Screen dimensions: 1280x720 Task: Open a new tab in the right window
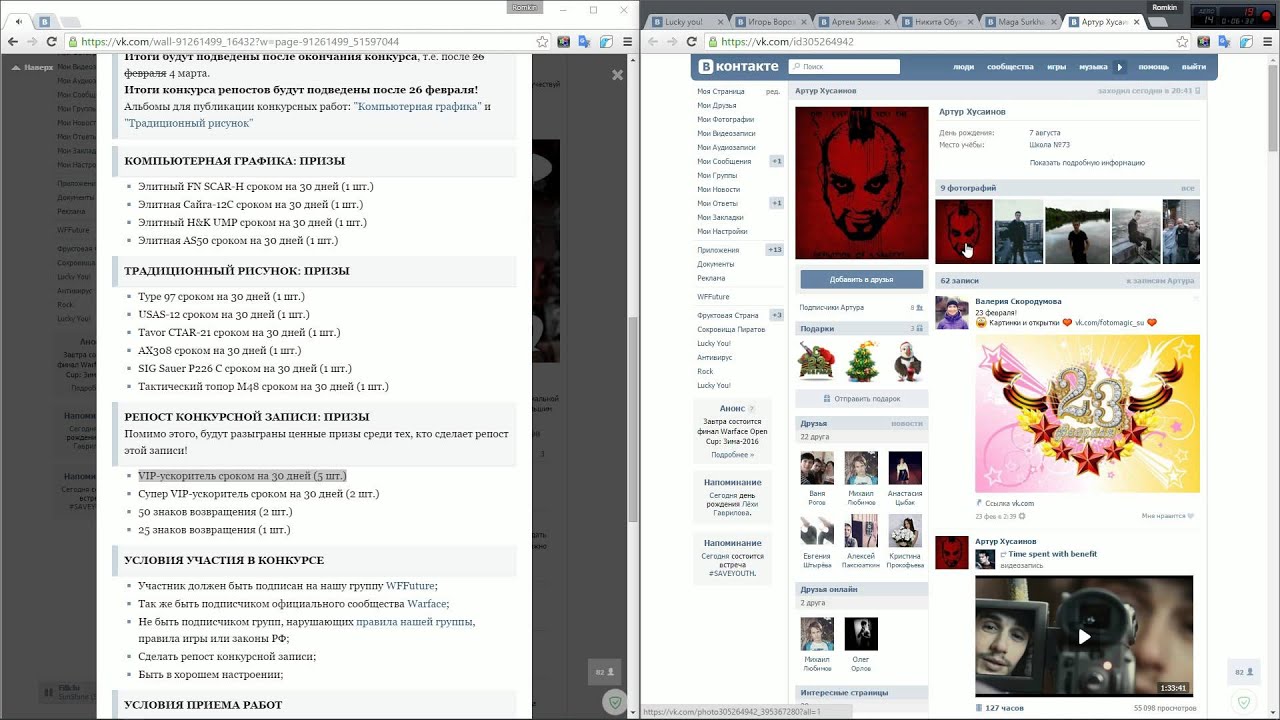tap(1159, 22)
